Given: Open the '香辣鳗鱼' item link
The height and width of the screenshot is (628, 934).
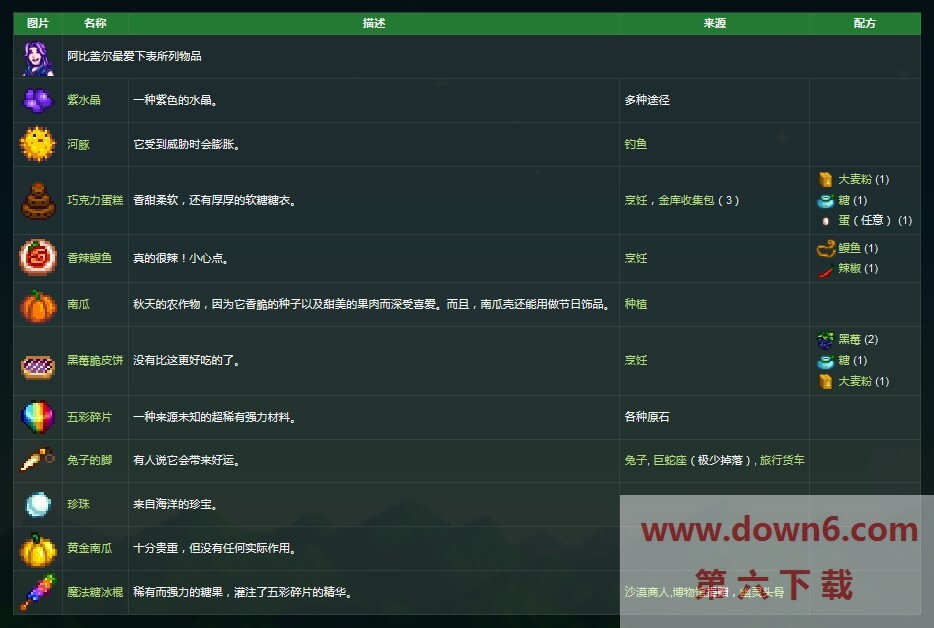Looking at the screenshot, I should coord(89,258).
